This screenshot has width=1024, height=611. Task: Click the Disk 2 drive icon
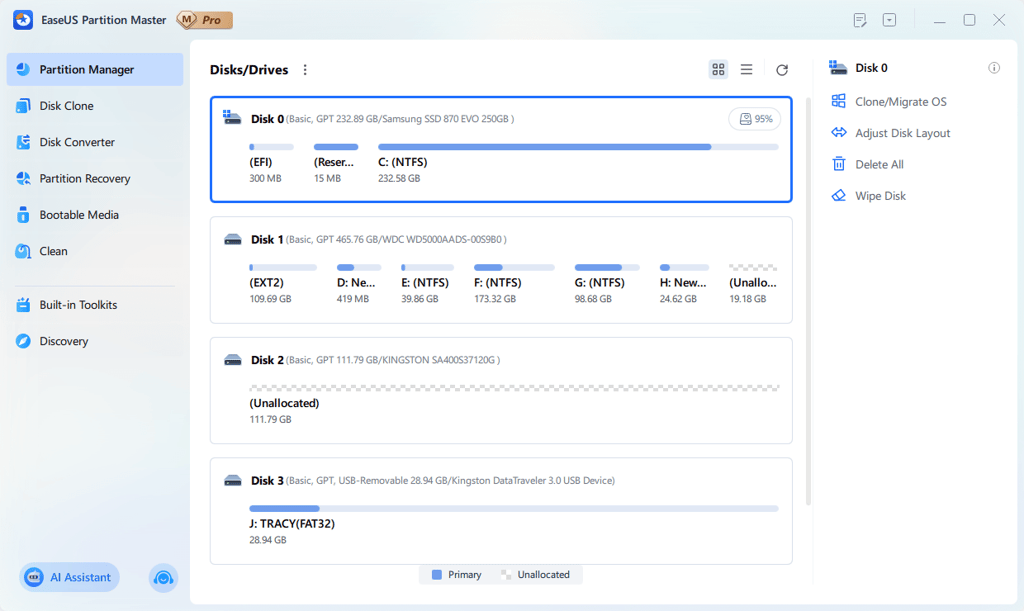pyautogui.click(x=232, y=360)
